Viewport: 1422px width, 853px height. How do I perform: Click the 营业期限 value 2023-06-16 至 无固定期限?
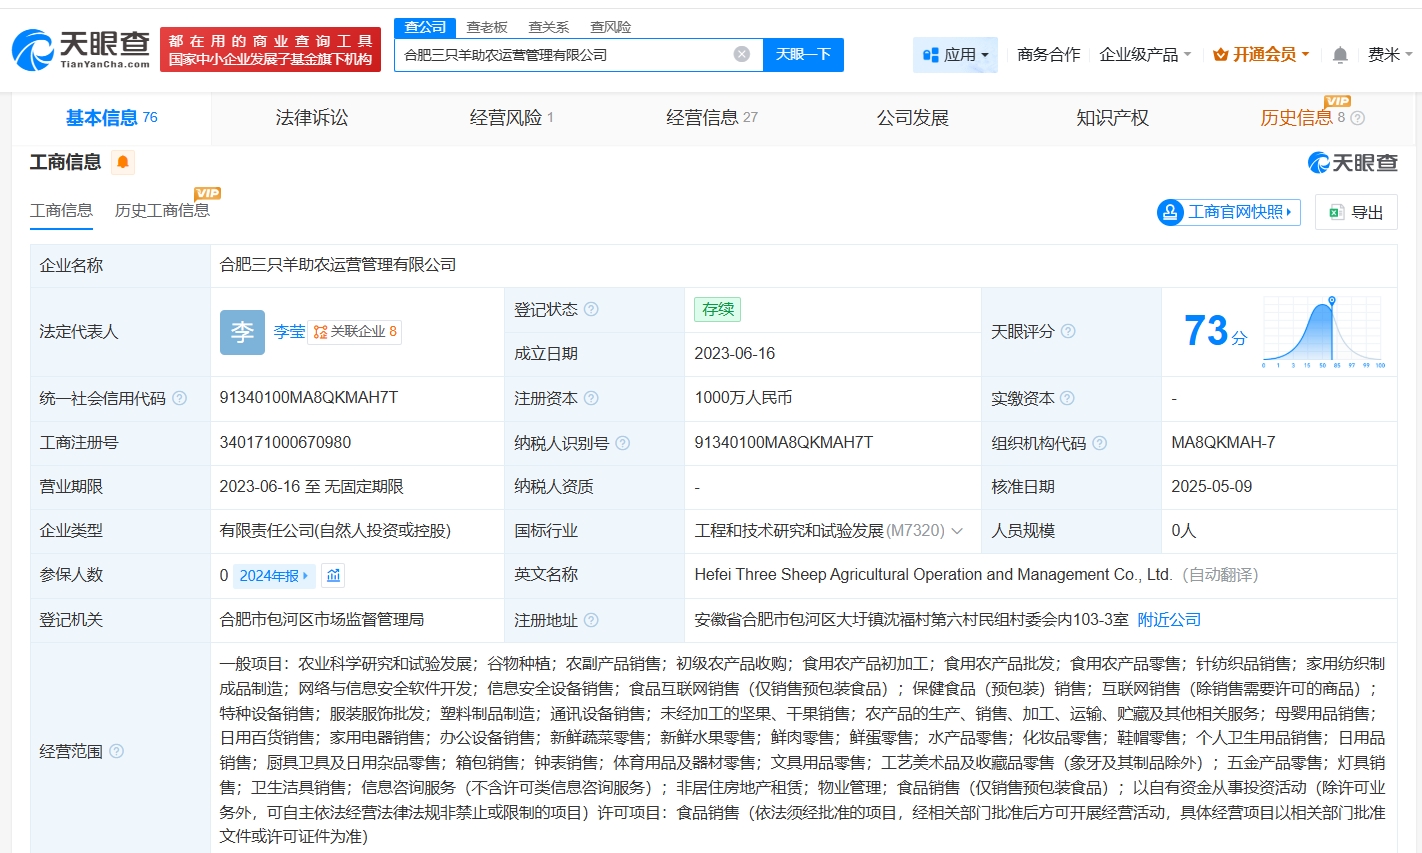[312, 487]
